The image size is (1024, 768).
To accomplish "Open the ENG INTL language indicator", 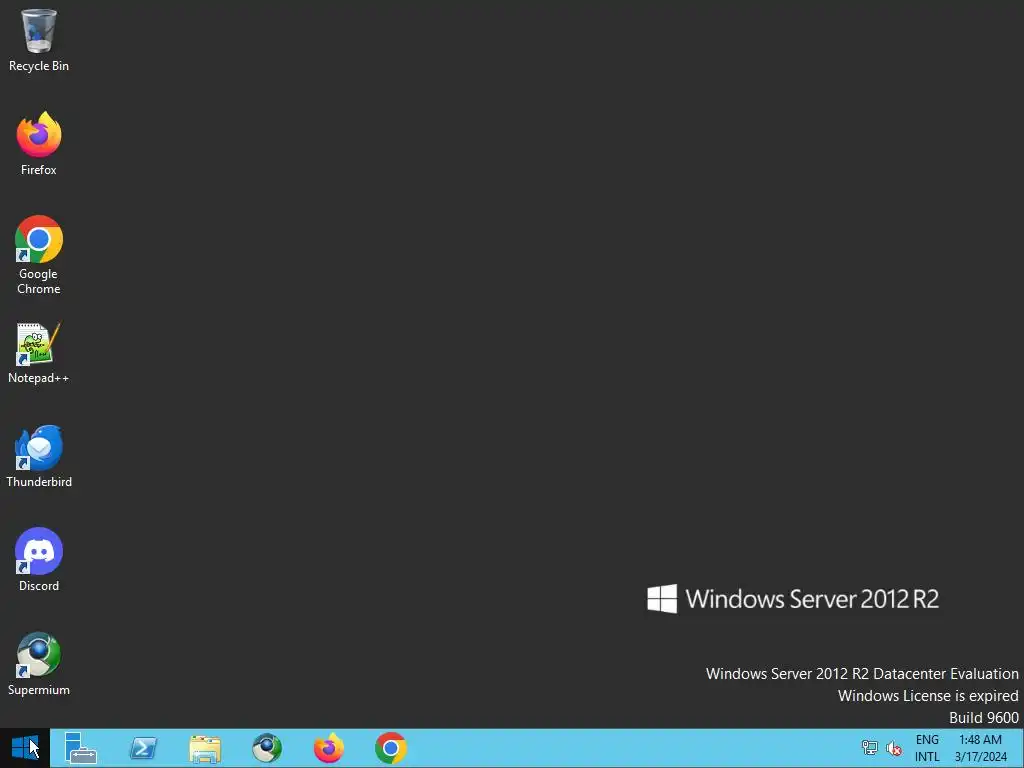I will 927,748.
